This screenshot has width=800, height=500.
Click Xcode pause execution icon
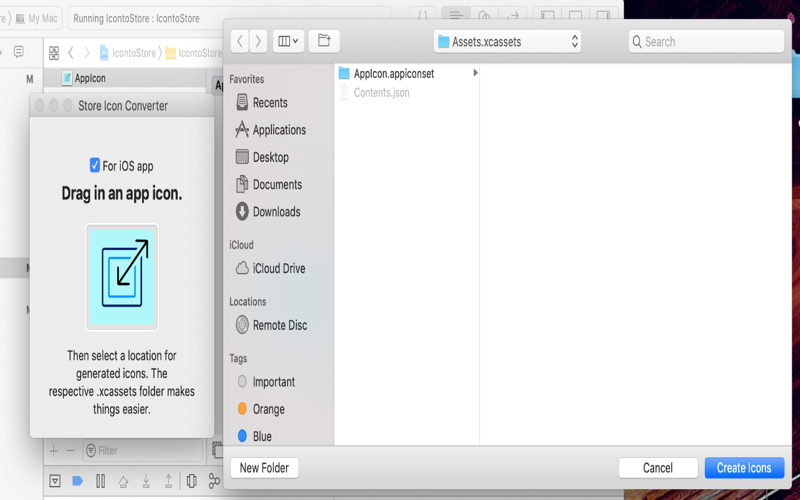(x=101, y=481)
